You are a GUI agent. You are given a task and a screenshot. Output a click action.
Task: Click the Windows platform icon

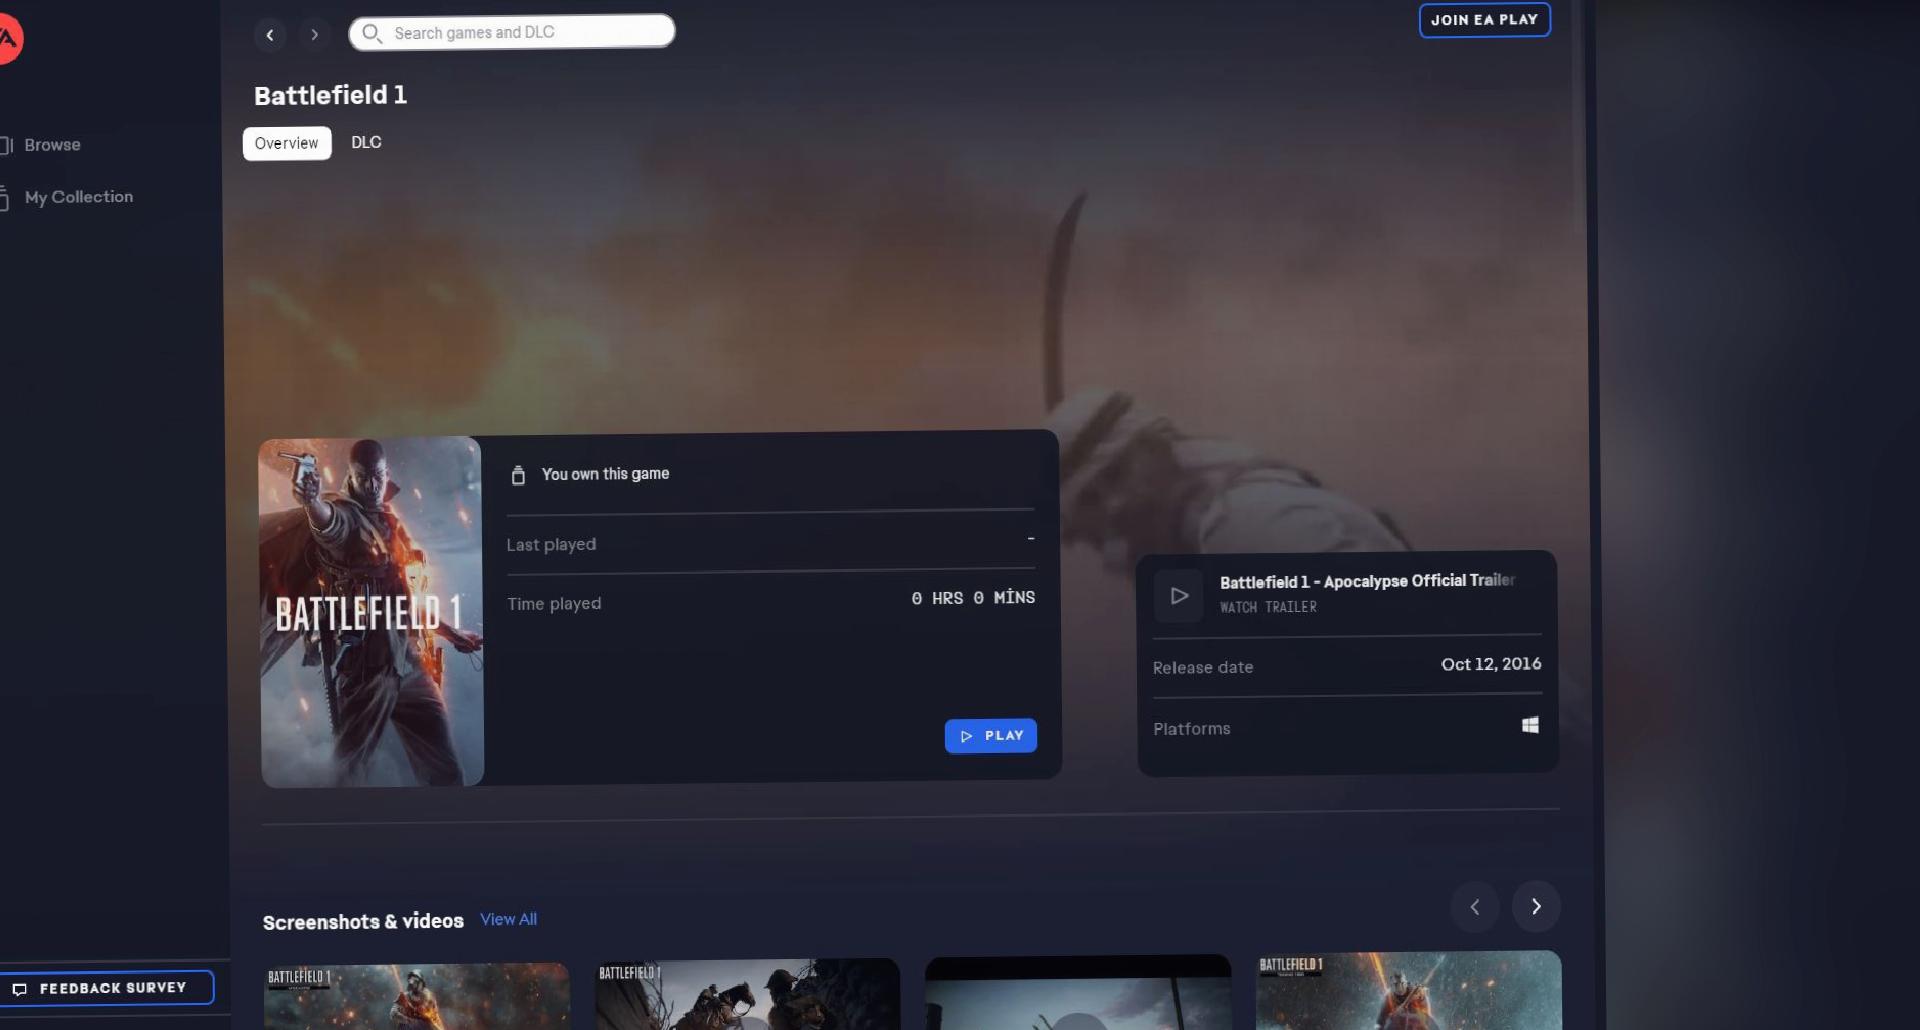click(1530, 725)
